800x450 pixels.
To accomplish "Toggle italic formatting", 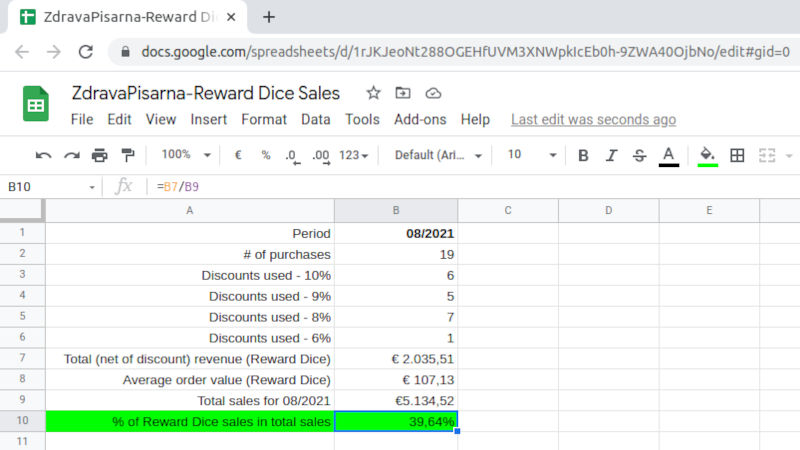I will pos(612,155).
